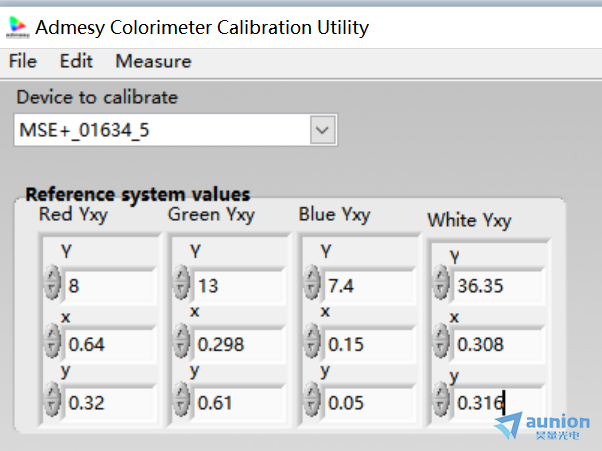This screenshot has height=451, width=602.
Task: Click the Admesy app icon in title bar
Action: (18, 27)
